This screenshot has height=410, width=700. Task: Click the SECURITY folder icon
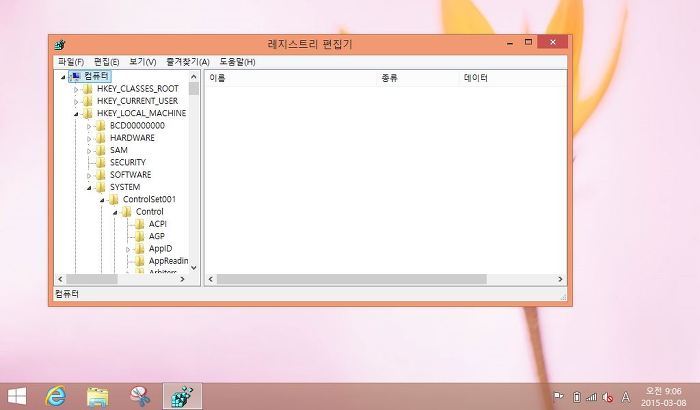pyautogui.click(x=101, y=163)
